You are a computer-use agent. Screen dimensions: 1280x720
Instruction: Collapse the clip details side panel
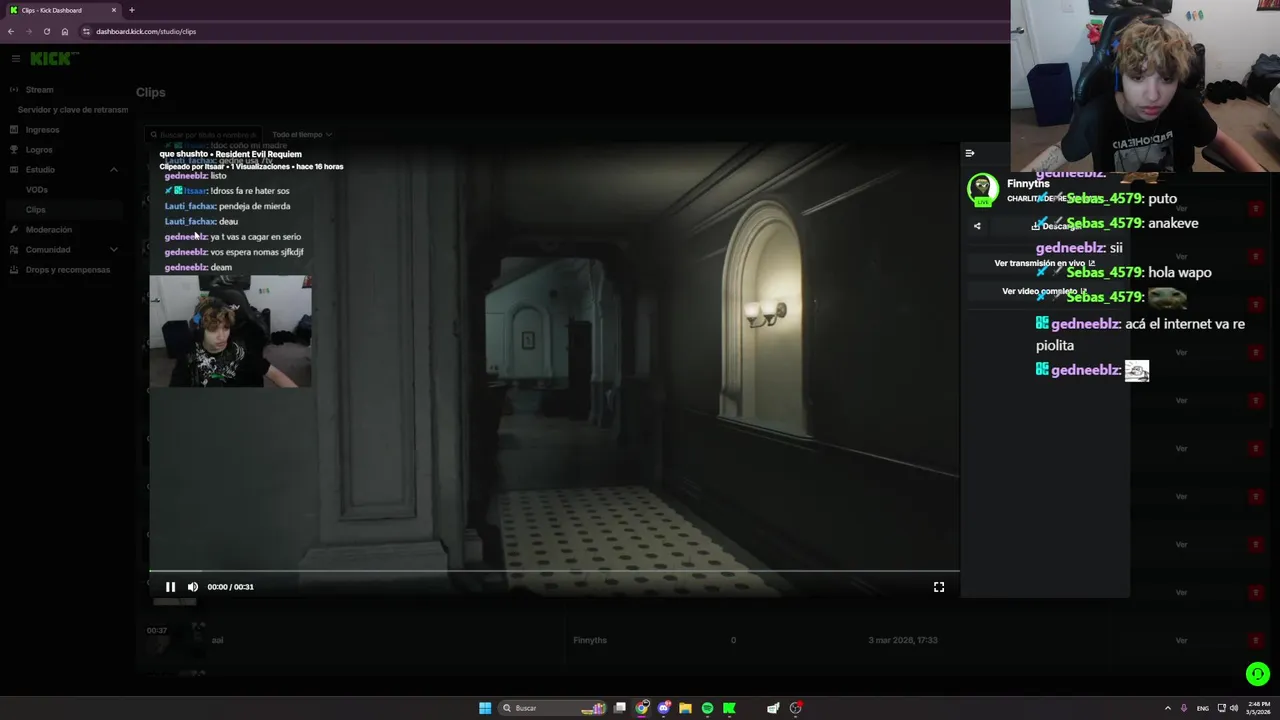969,153
